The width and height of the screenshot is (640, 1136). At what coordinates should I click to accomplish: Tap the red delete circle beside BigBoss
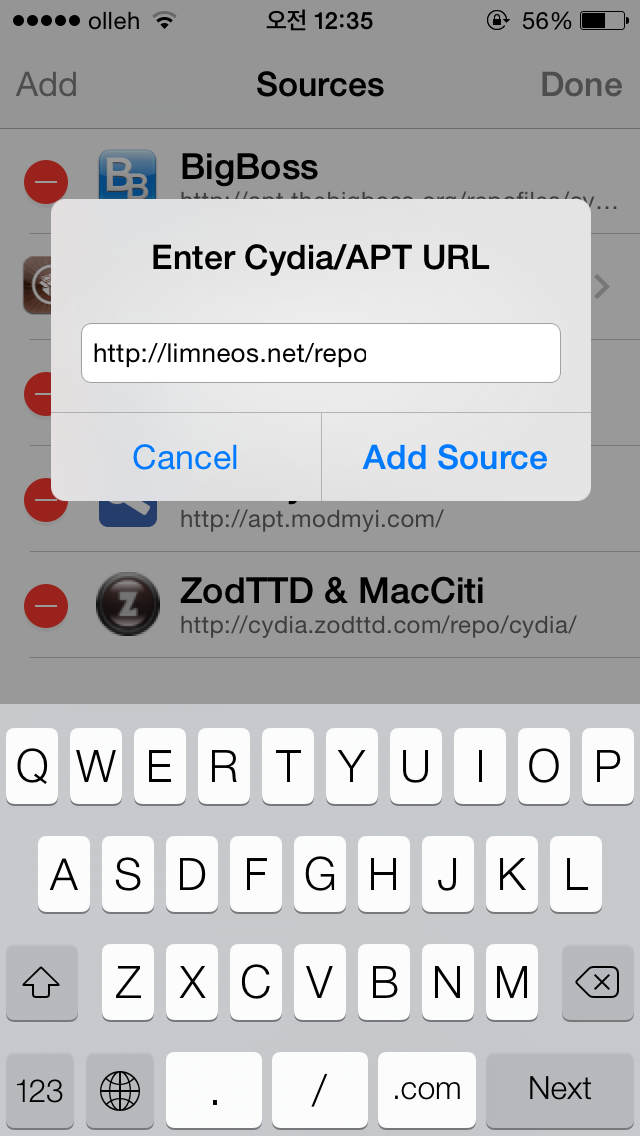coord(46,181)
